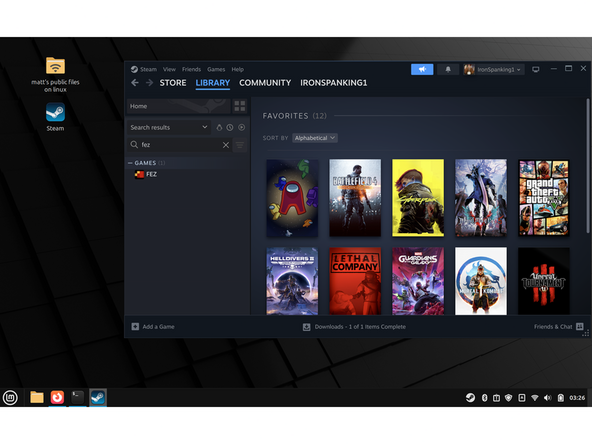Open the notifications bell
The image size is (592, 444).
click(448, 69)
